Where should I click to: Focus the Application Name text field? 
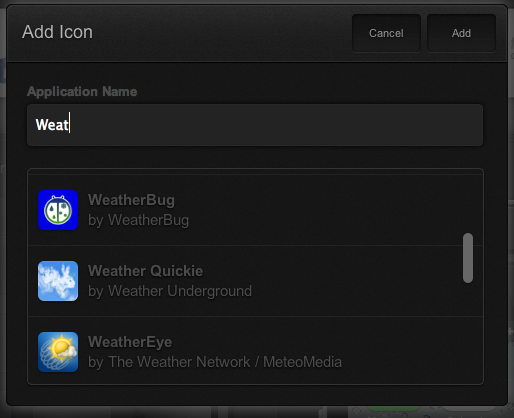tap(255, 125)
